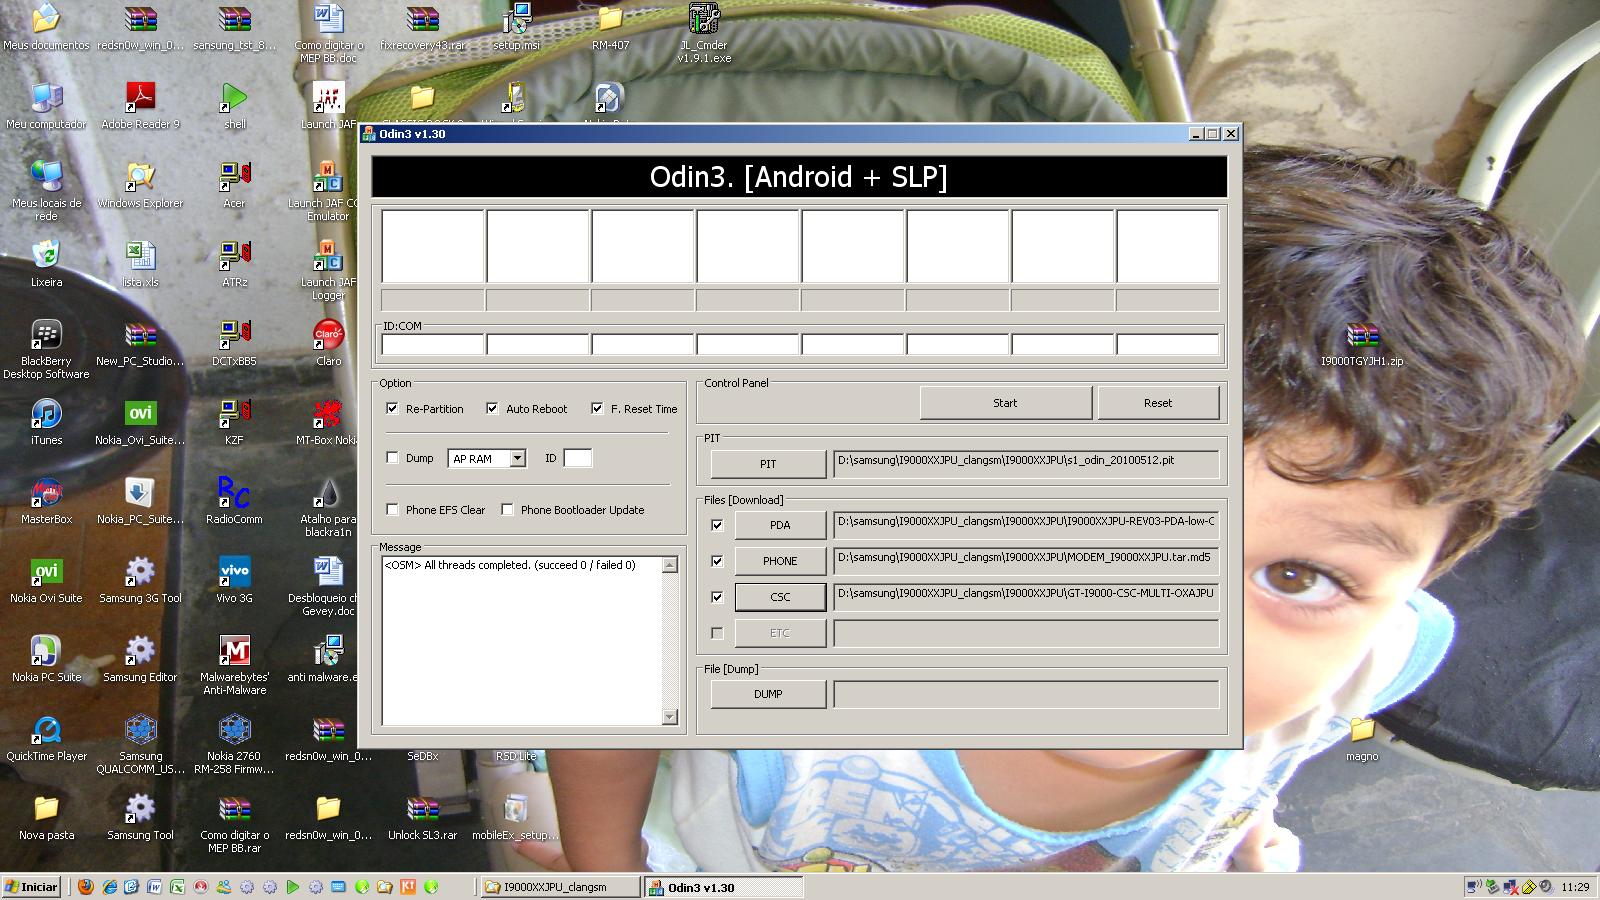Viewport: 1600px width, 900px height.
Task: Select the Meu computador desktop icon
Action: coord(46,106)
